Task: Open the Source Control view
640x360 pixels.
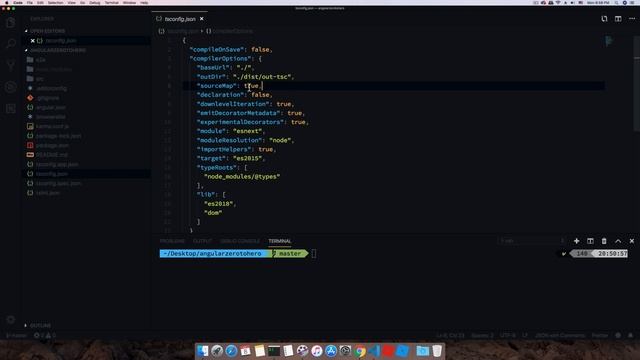Action: [x=11, y=65]
